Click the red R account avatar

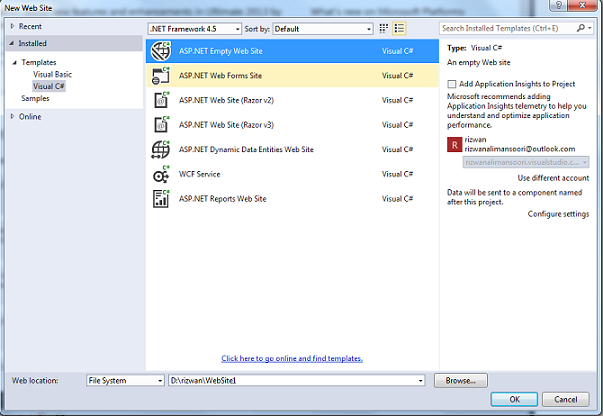(455, 145)
